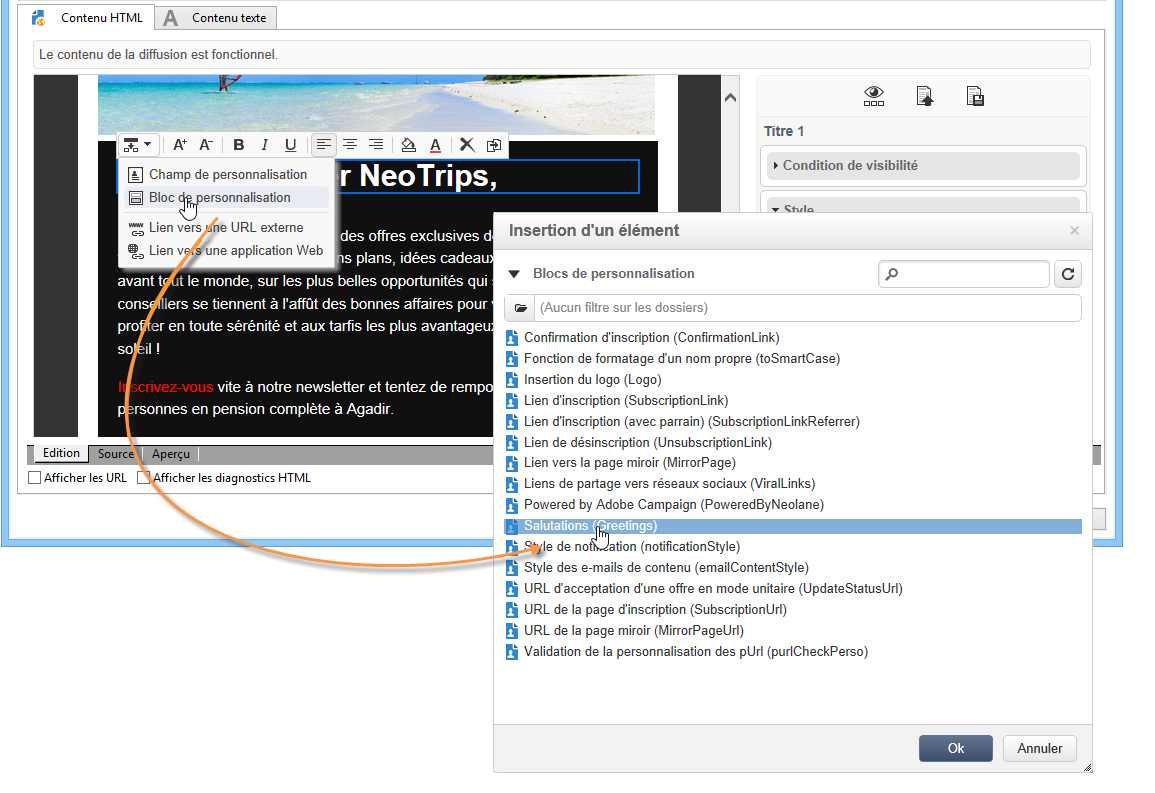
Task: Close the Insertion d'un élément dialog
Action: click(1074, 230)
